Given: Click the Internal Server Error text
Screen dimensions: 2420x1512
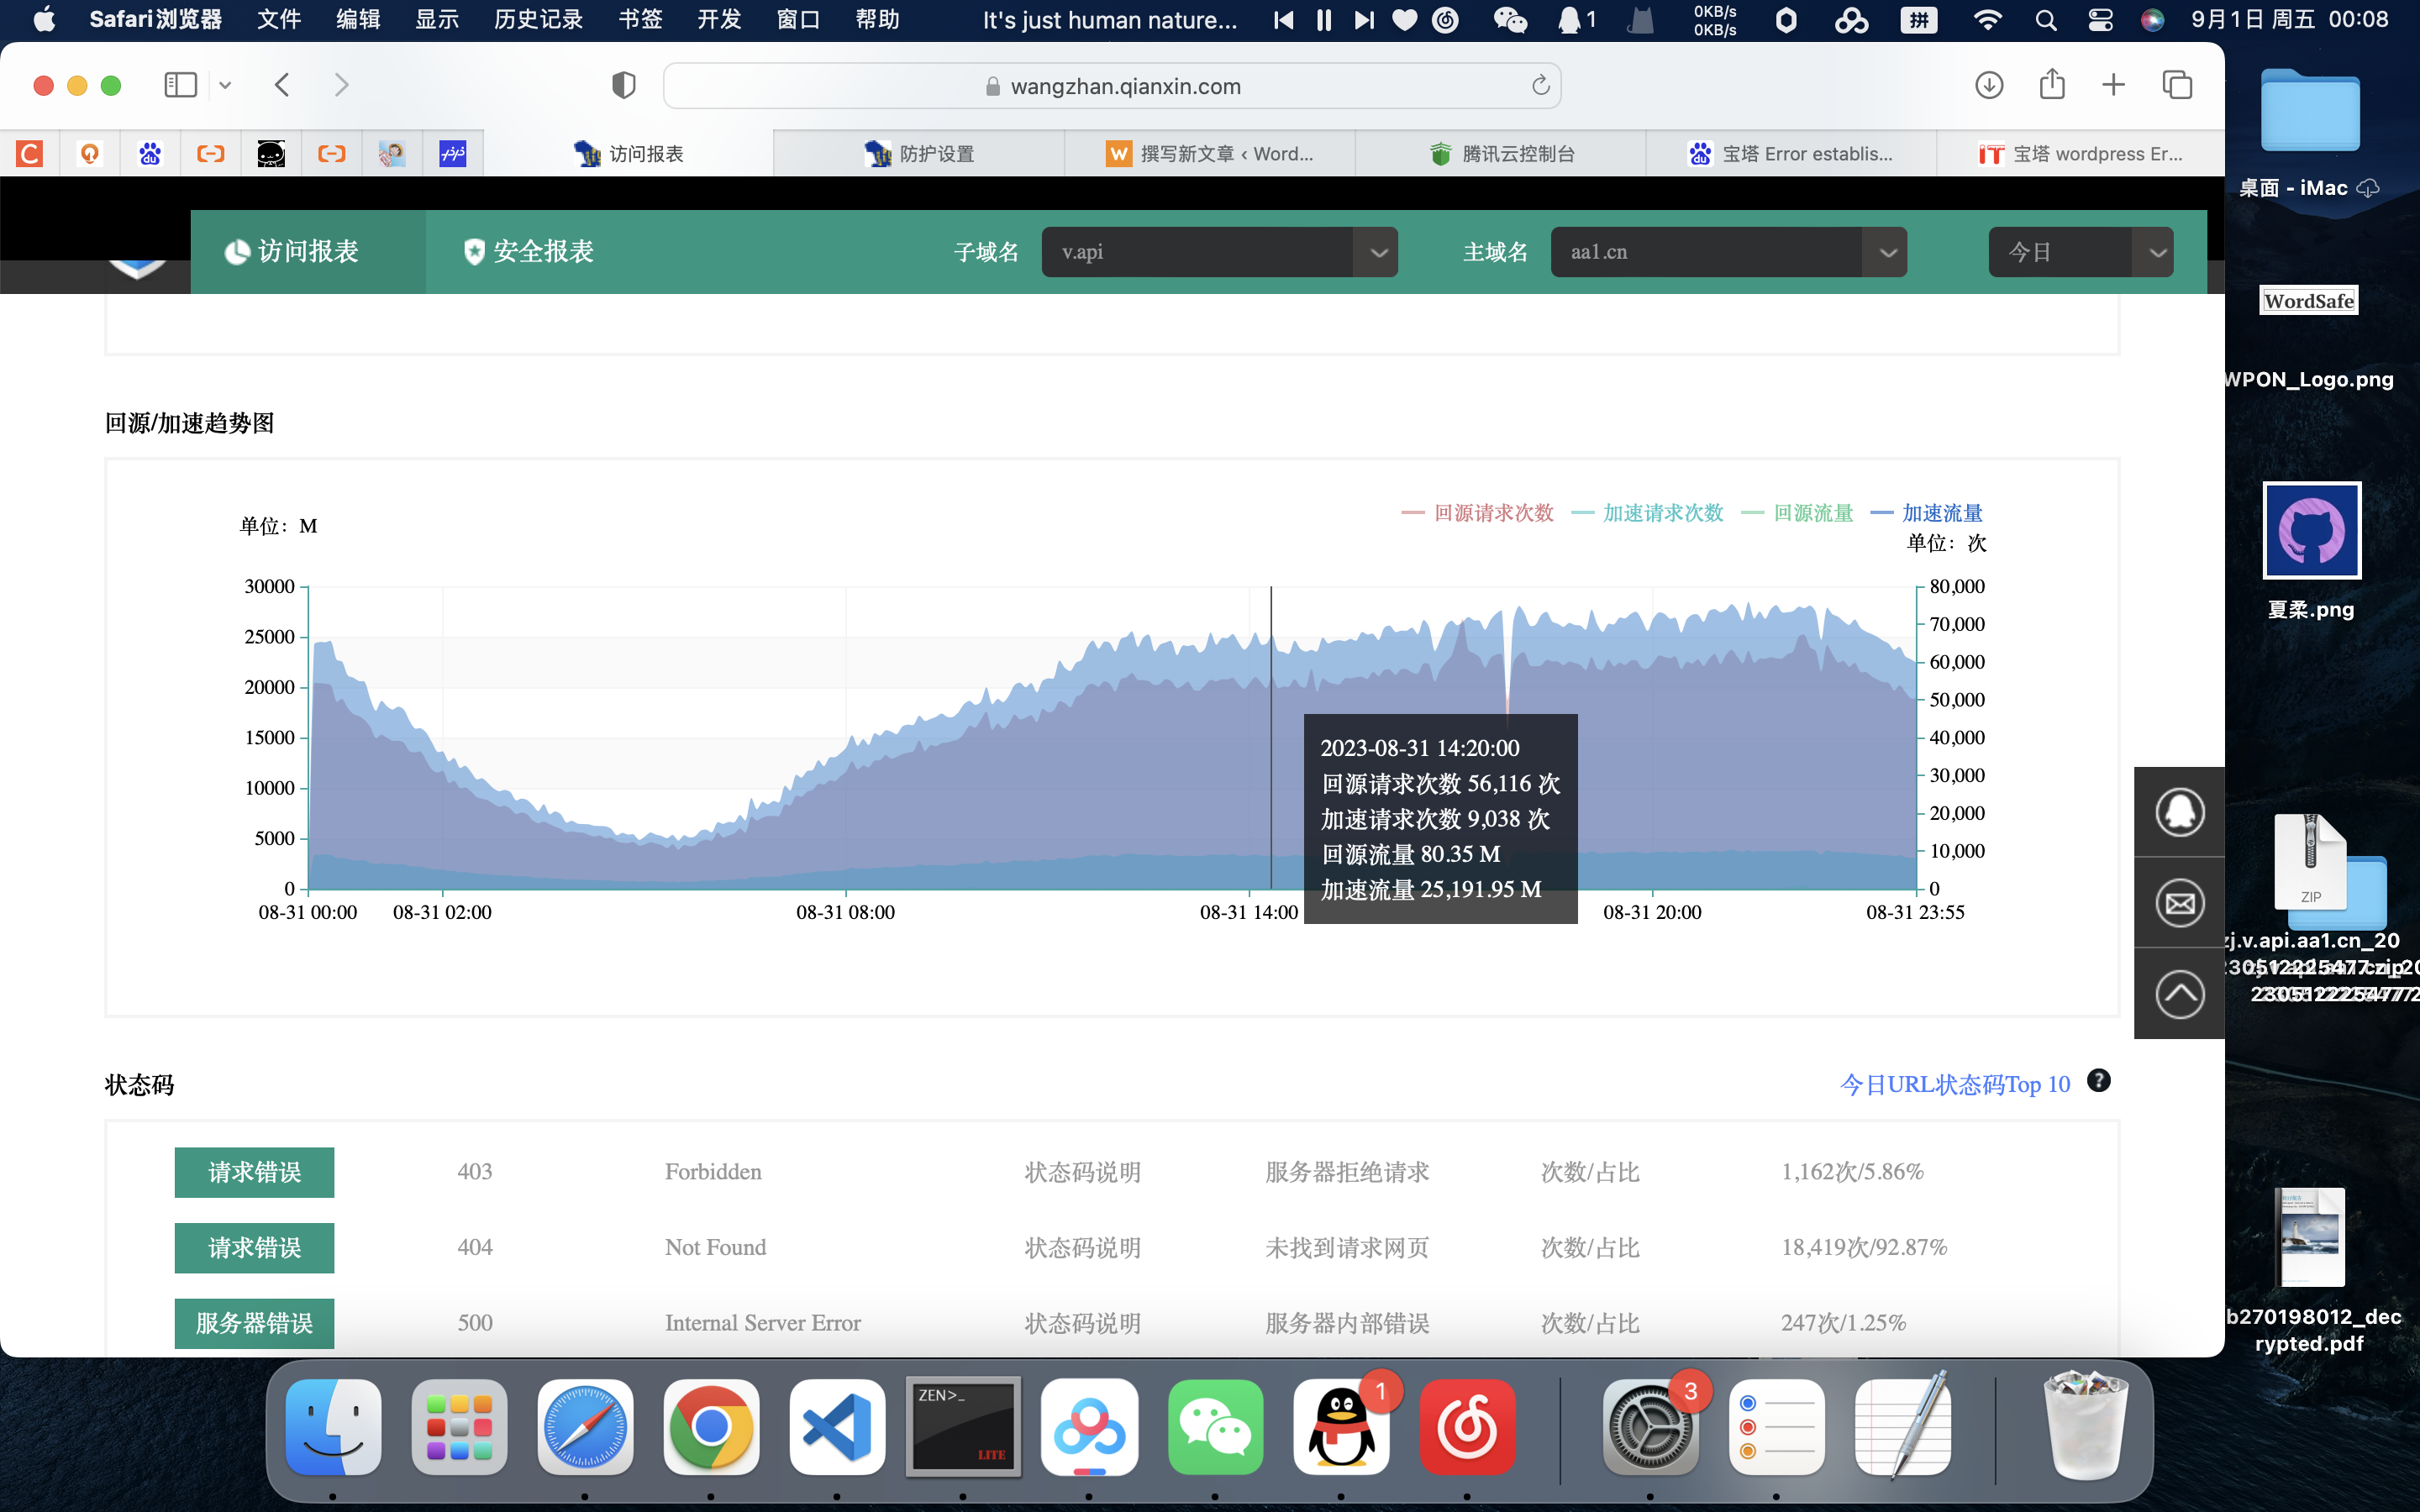Looking at the screenshot, I should click(763, 1323).
